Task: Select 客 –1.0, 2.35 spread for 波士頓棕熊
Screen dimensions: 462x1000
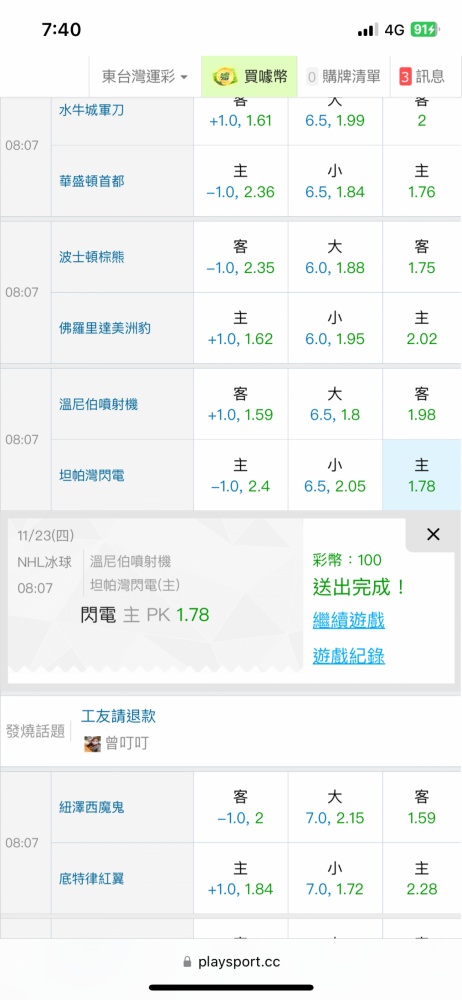Action: (x=241, y=257)
